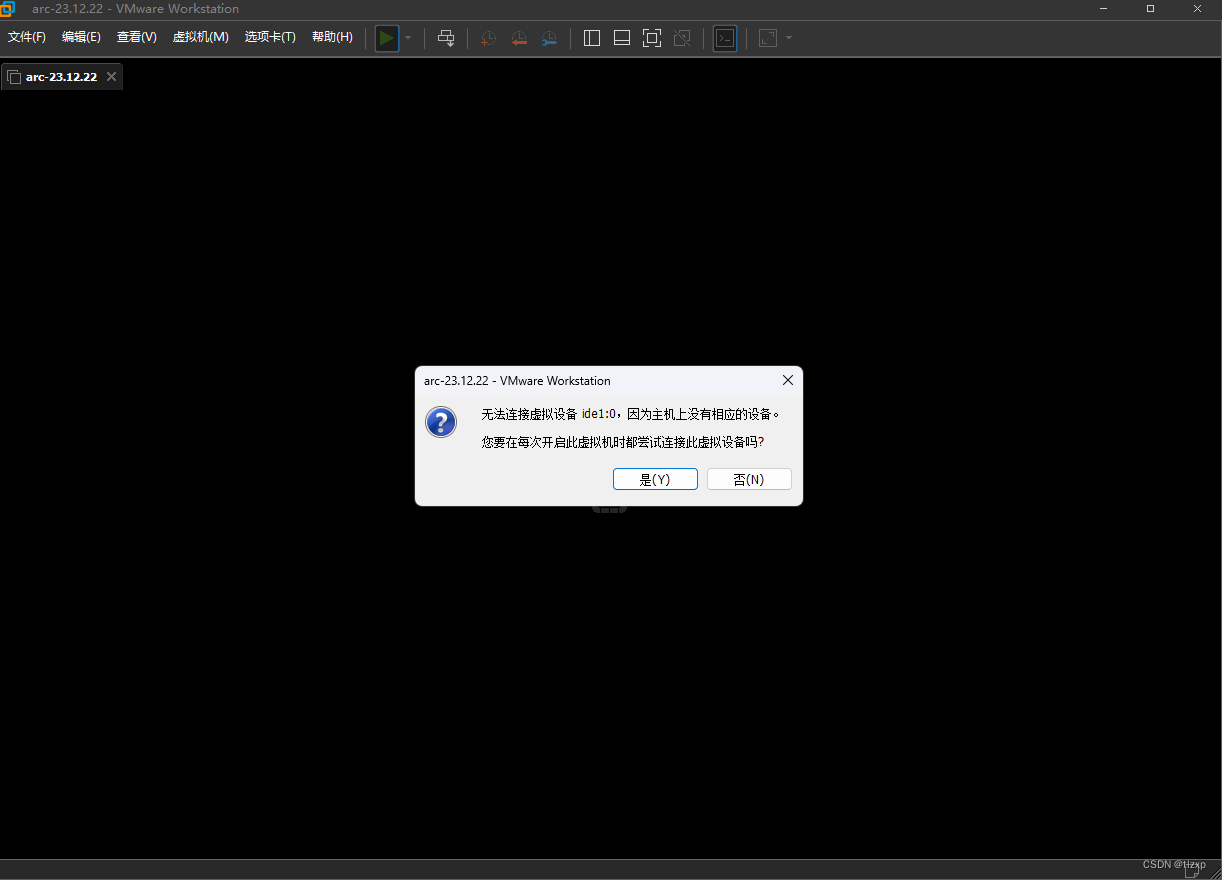Toggle the thumbnail bar view icon
This screenshot has width=1222, height=880.
[622, 38]
